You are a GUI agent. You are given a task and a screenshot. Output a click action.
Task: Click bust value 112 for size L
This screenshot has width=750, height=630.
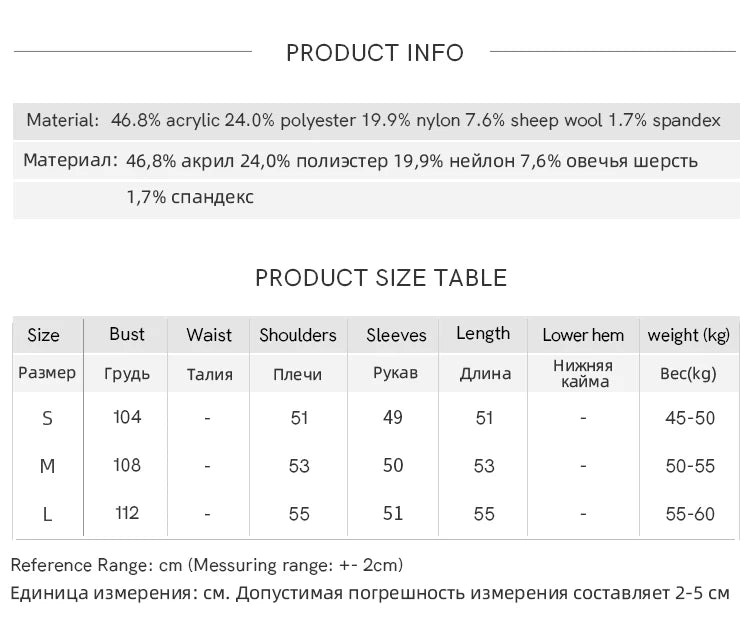tap(127, 513)
